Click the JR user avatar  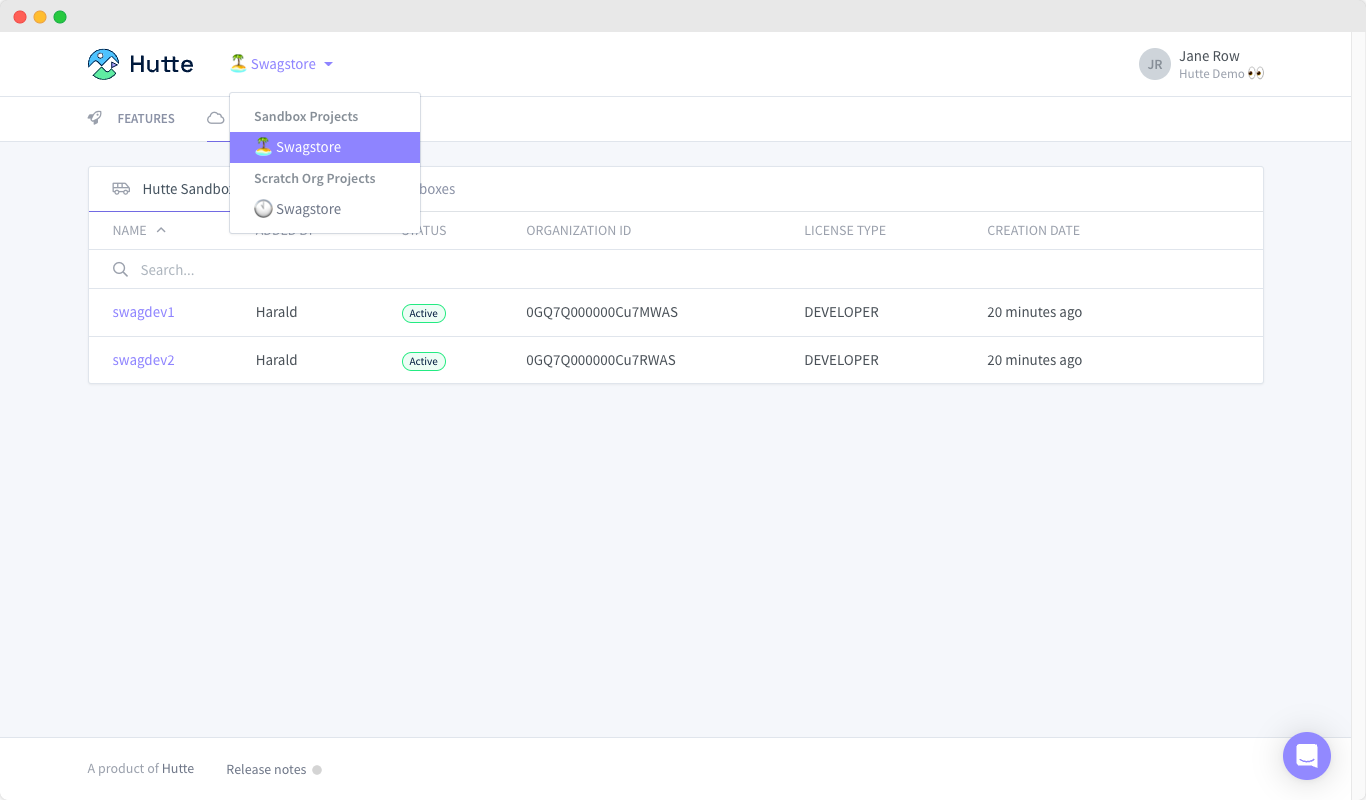point(1155,64)
